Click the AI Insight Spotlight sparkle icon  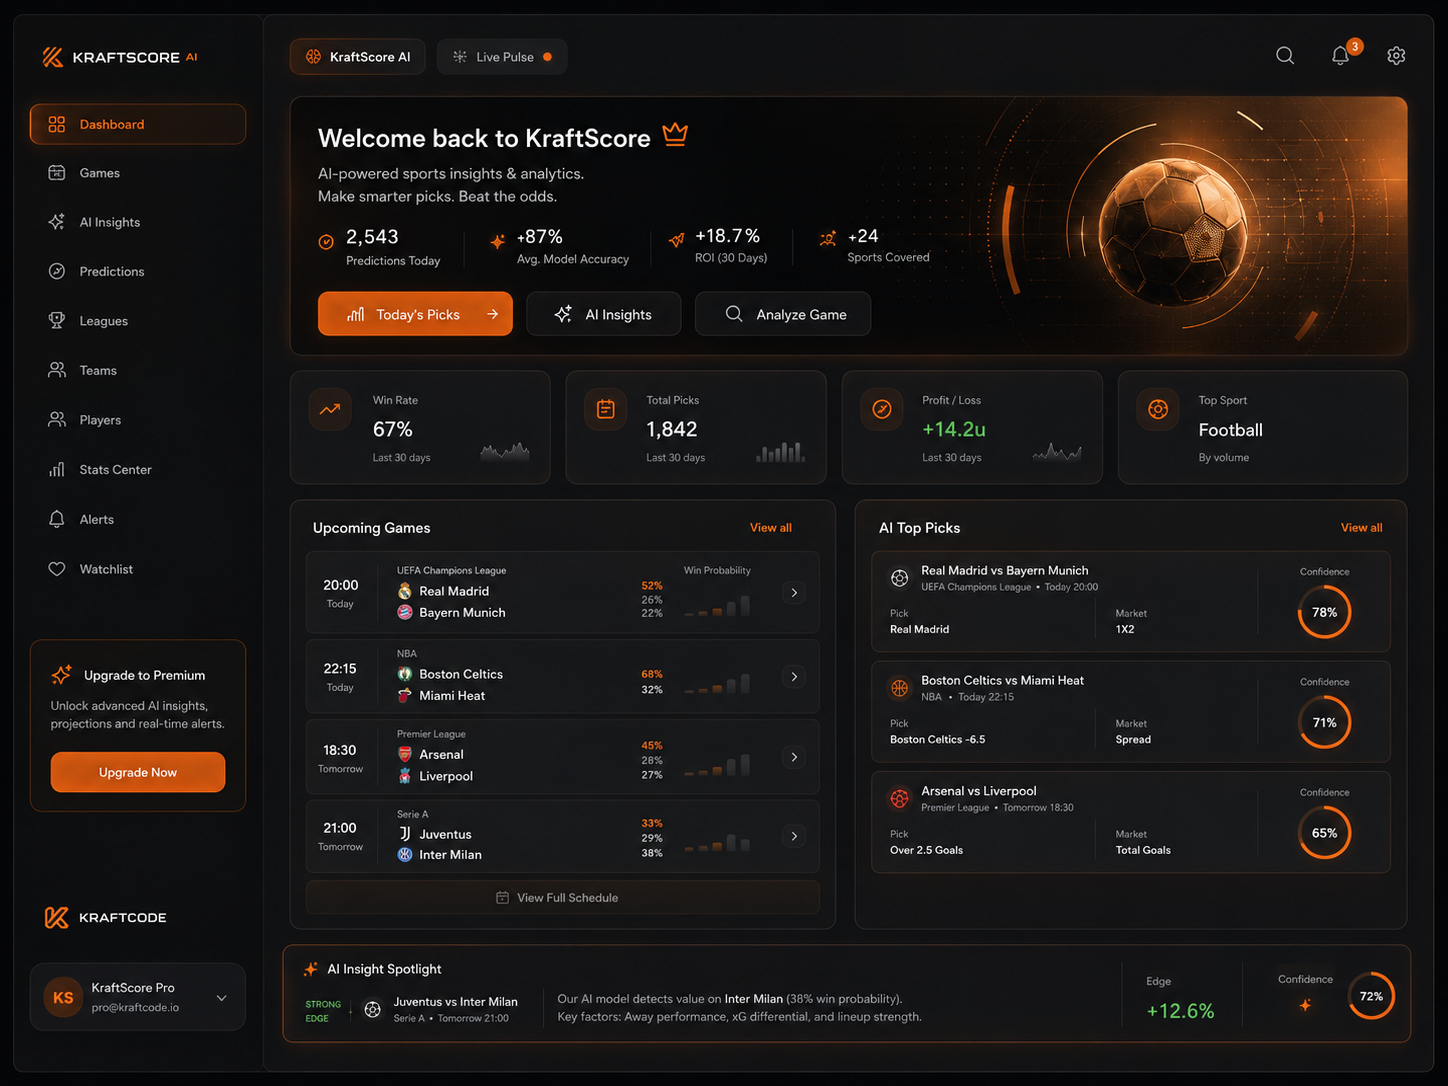coord(311,969)
